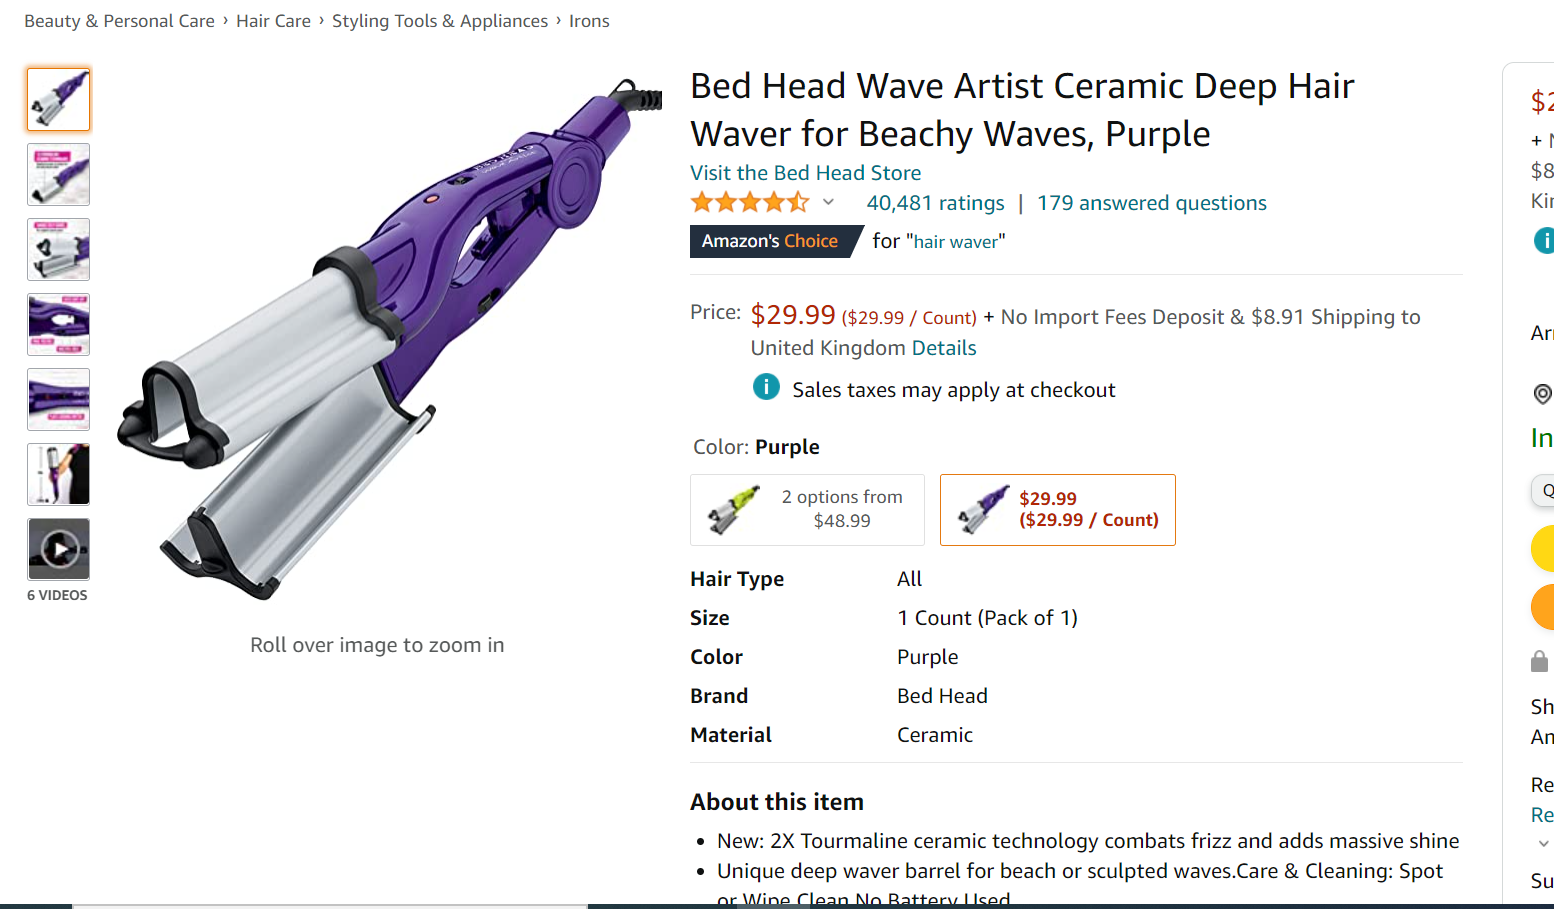Expand the chevron below return policy text

click(1543, 843)
